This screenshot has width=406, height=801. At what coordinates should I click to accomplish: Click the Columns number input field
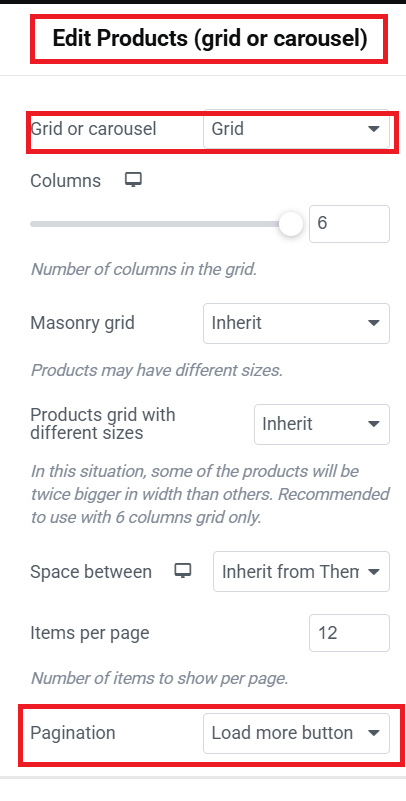[349, 224]
